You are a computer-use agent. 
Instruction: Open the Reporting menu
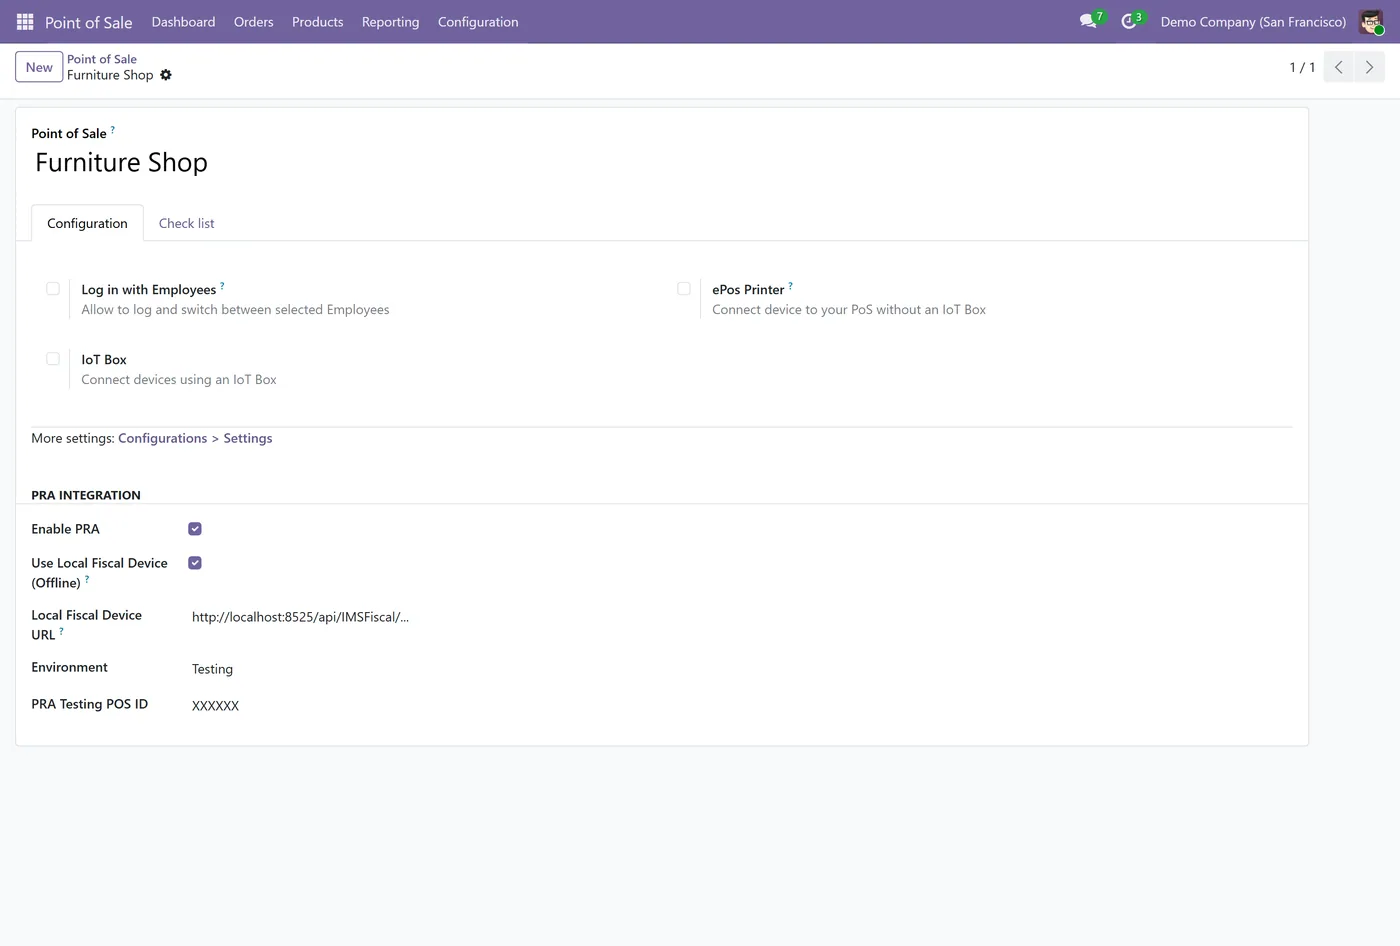pos(390,22)
